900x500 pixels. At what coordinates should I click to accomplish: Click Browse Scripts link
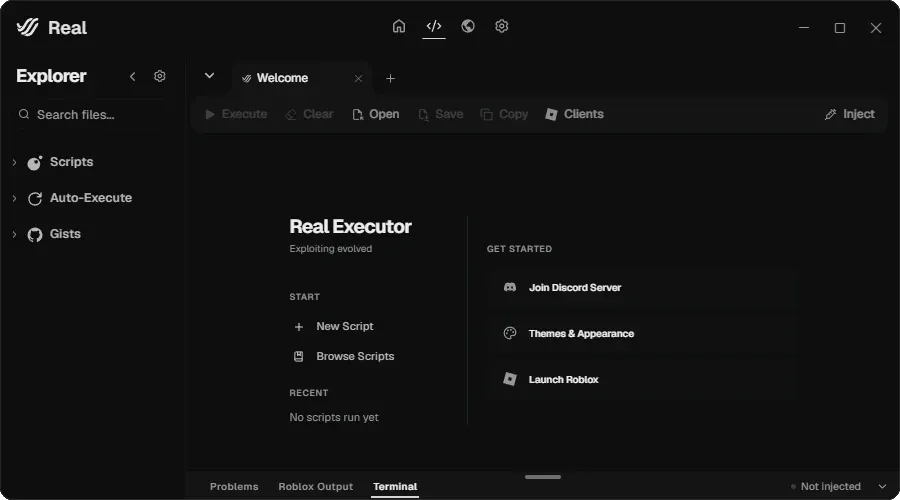344,356
